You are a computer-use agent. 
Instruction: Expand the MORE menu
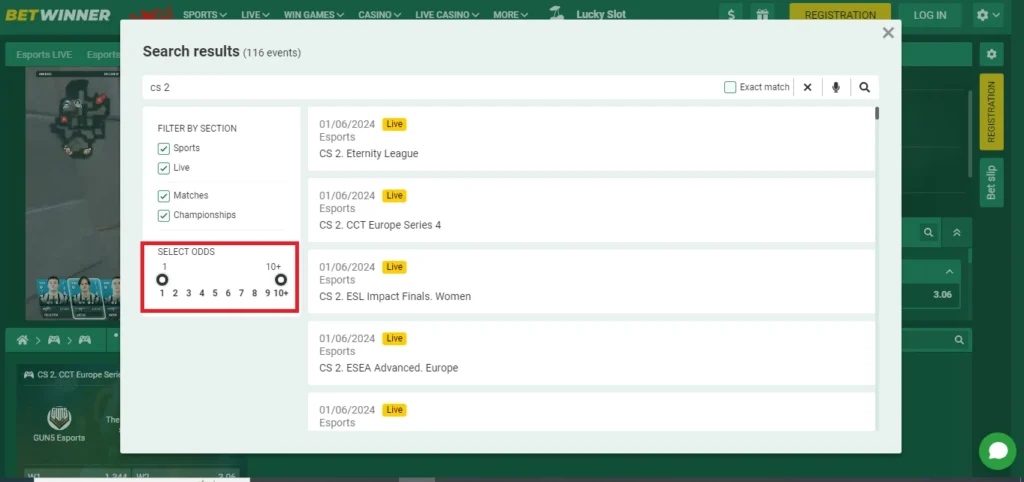[x=511, y=14]
